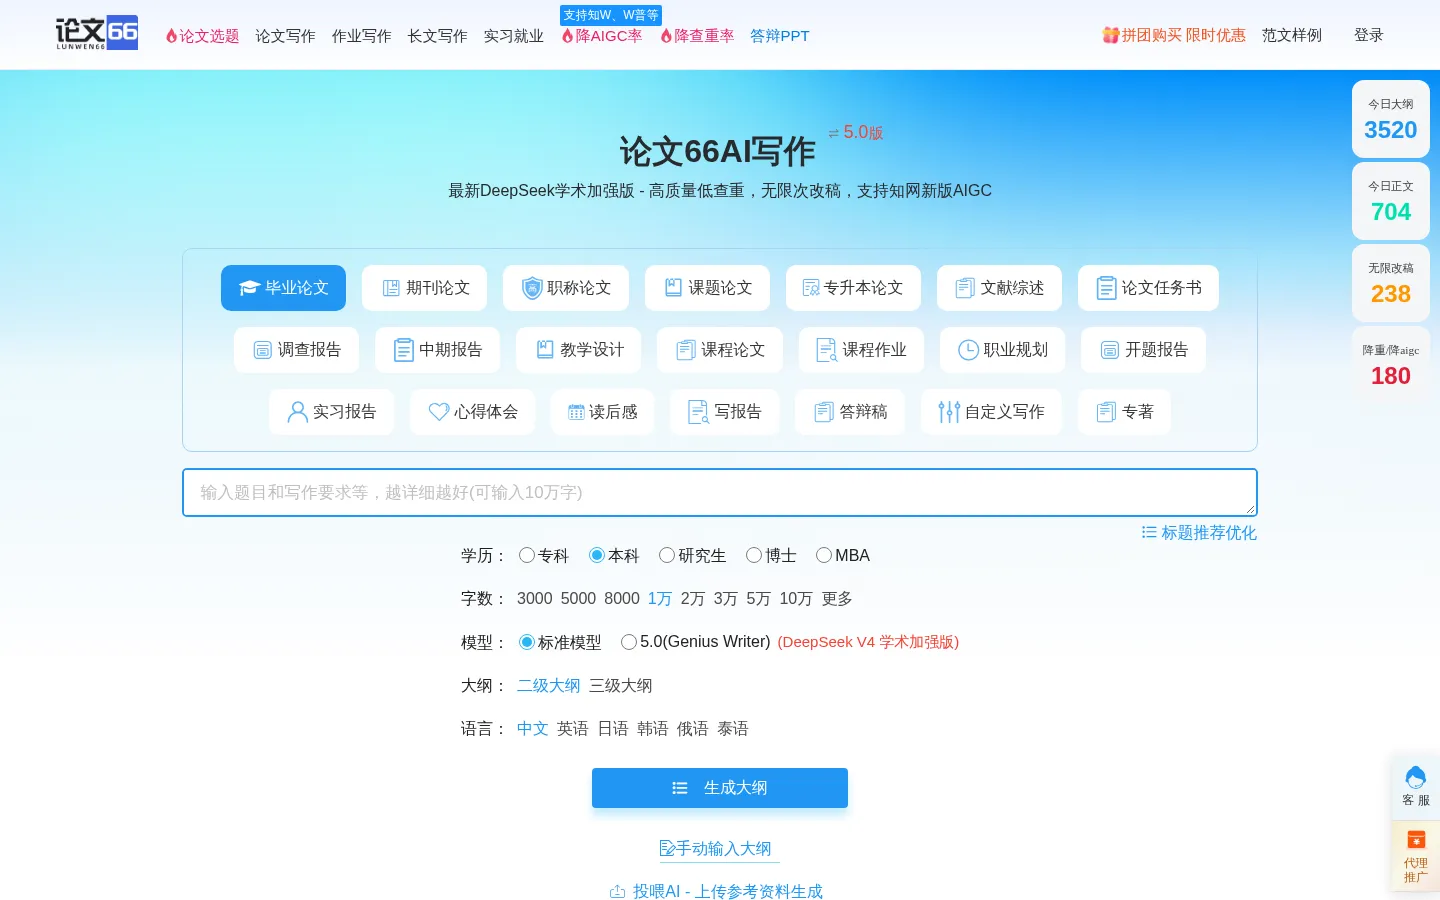Open the 降查重率 nav item

point(696,36)
